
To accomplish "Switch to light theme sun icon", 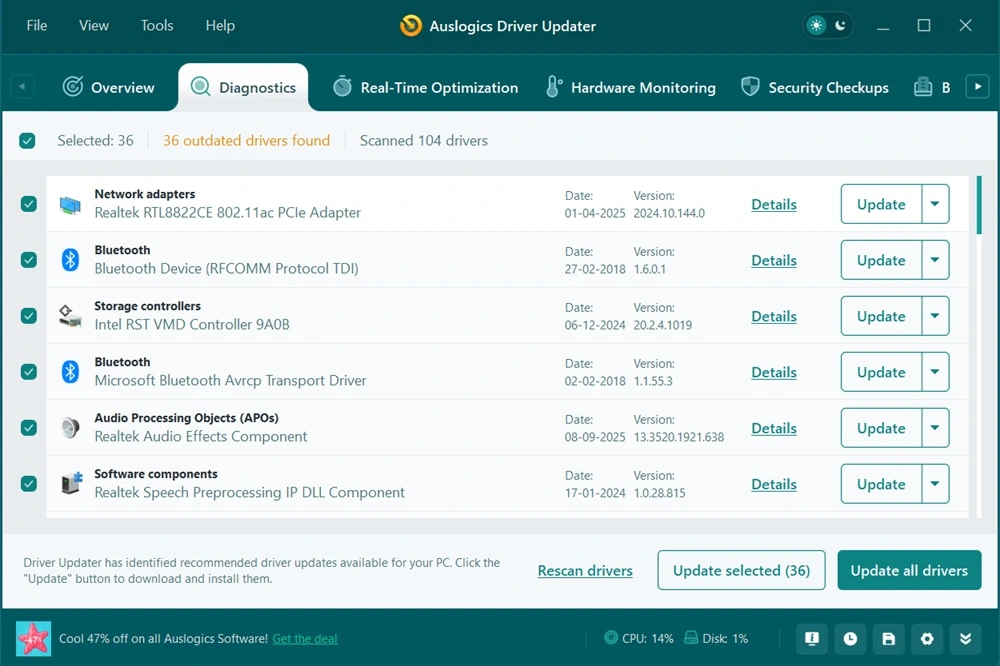I will 816,26.
